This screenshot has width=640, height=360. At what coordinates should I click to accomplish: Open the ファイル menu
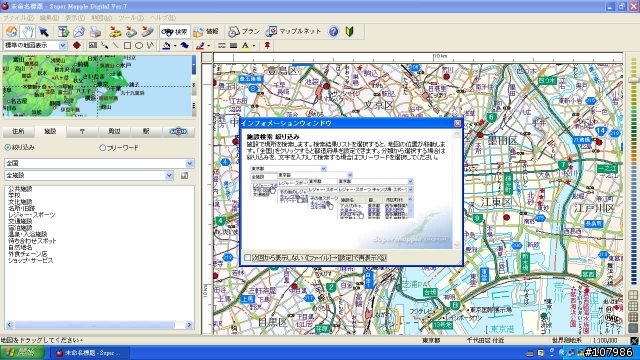click(x=18, y=18)
